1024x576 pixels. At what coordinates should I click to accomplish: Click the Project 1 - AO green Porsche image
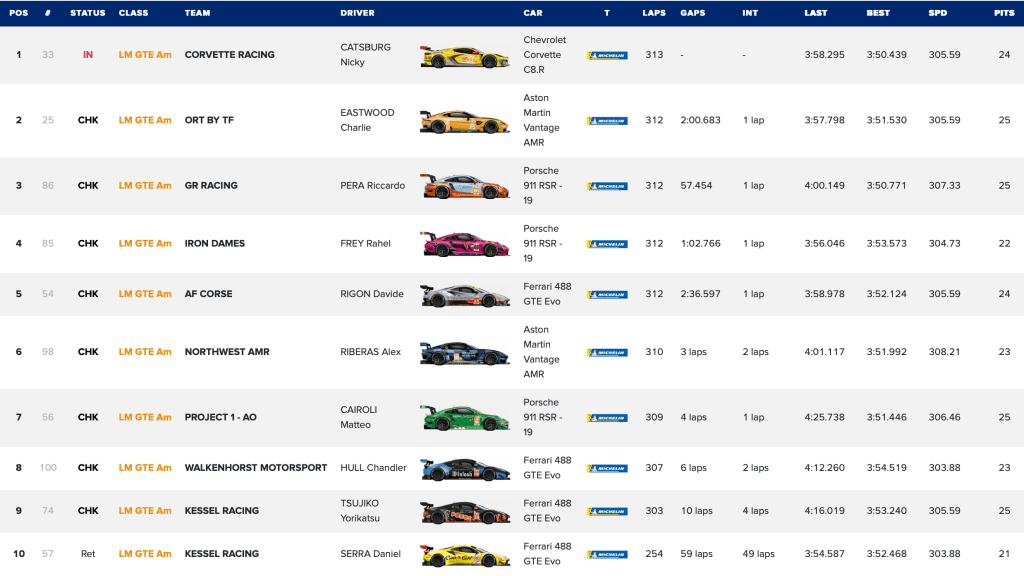pos(464,418)
